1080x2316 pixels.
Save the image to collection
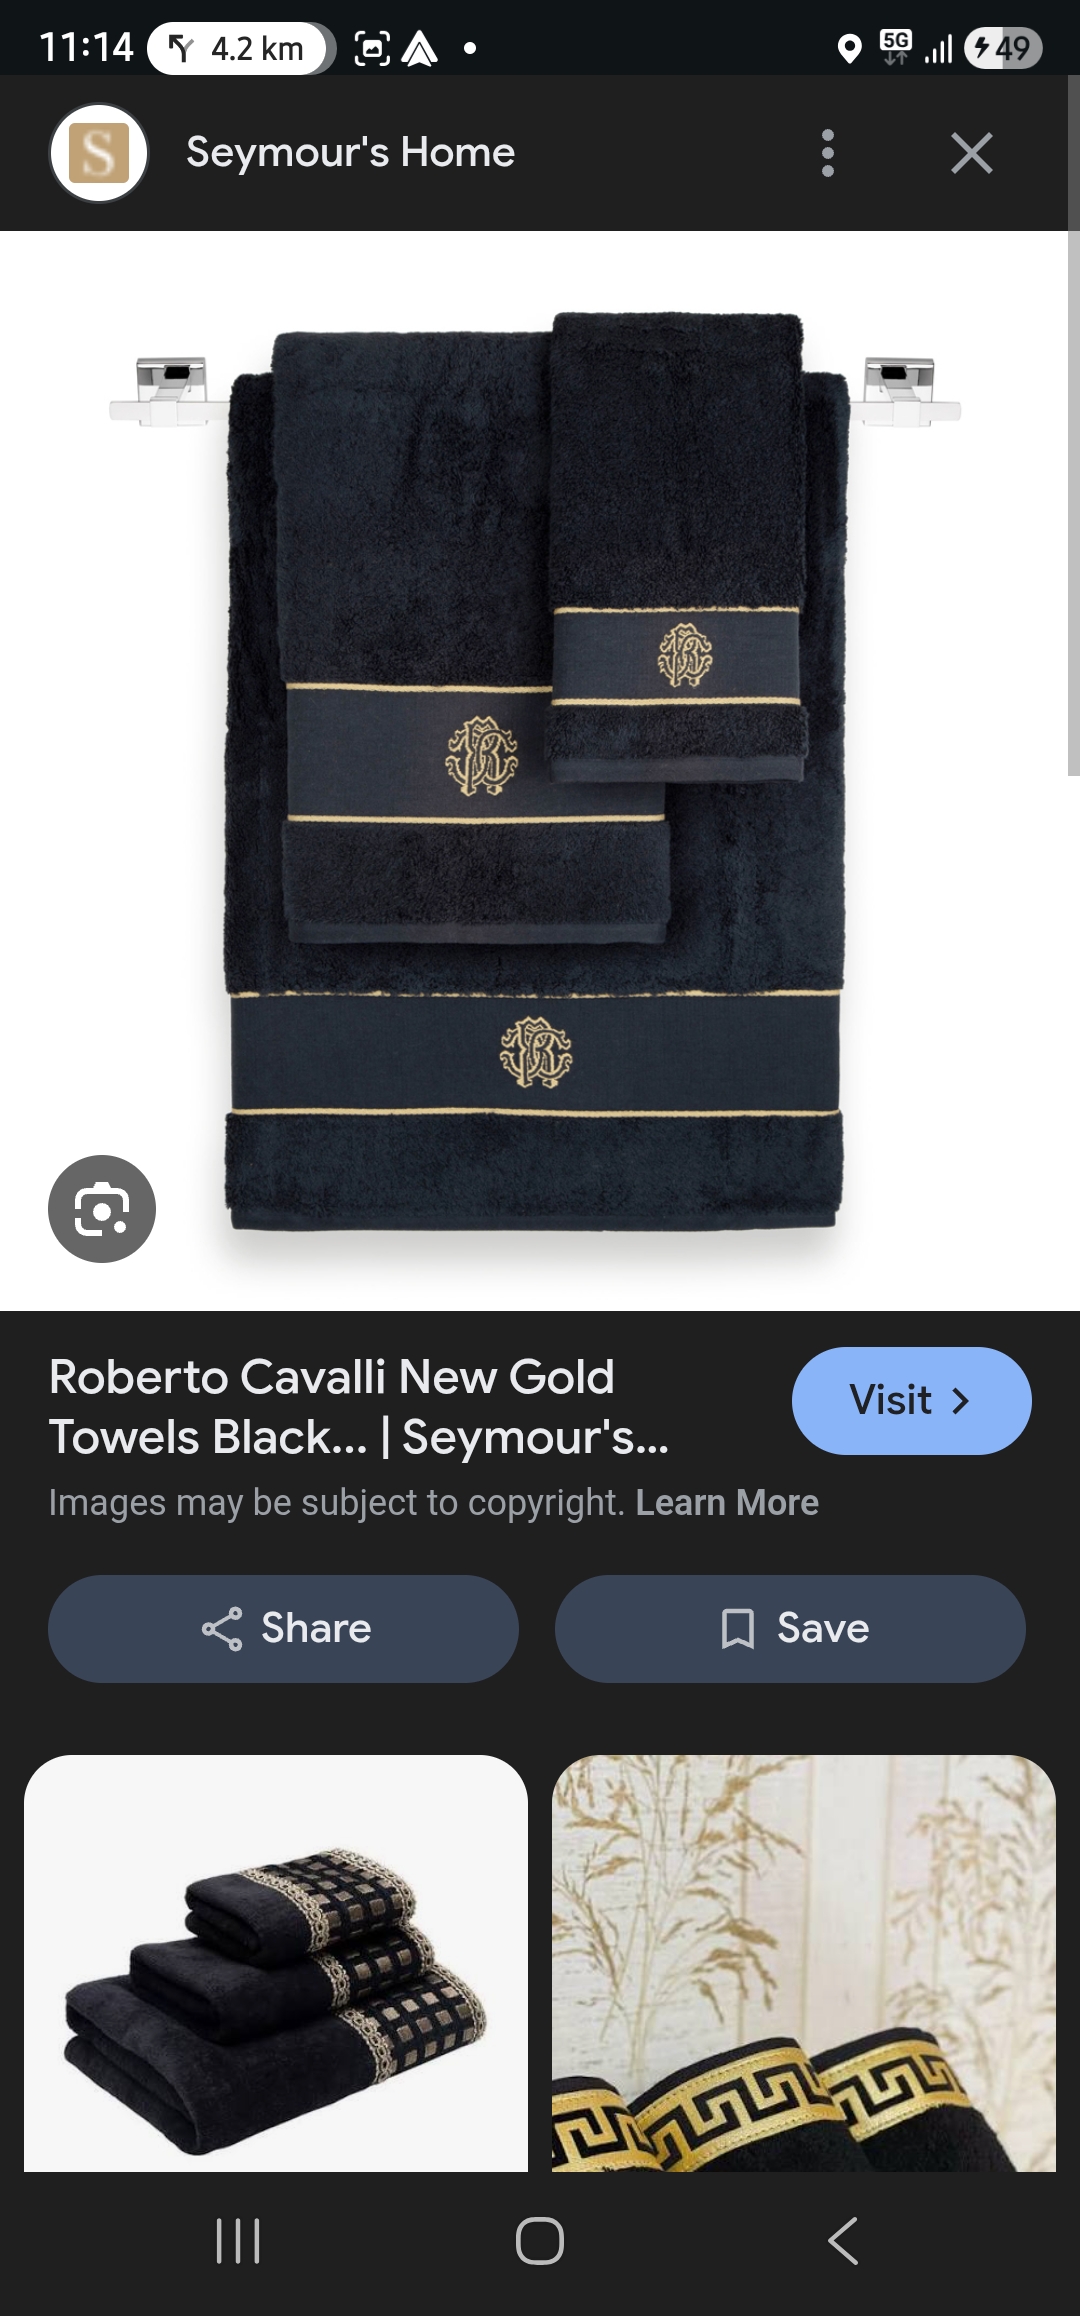click(790, 1628)
